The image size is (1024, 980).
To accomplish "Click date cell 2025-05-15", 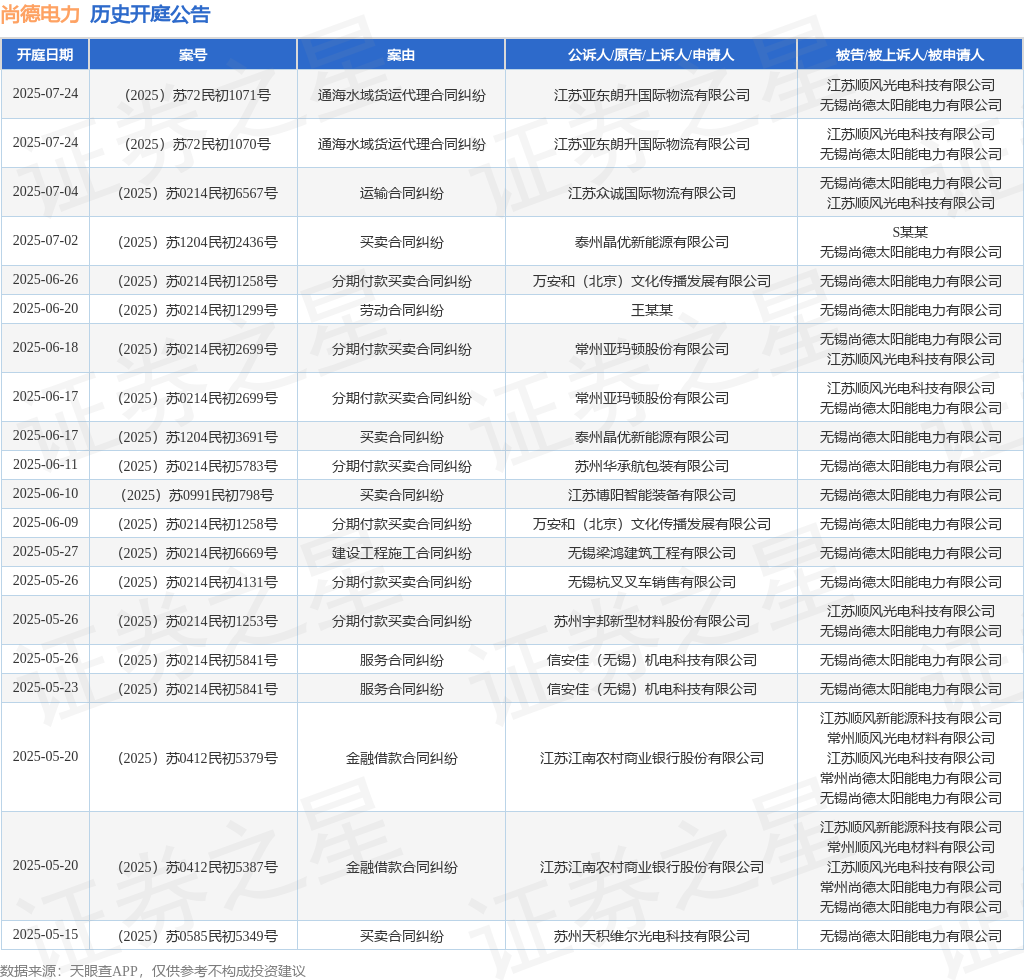I will coord(45,934).
